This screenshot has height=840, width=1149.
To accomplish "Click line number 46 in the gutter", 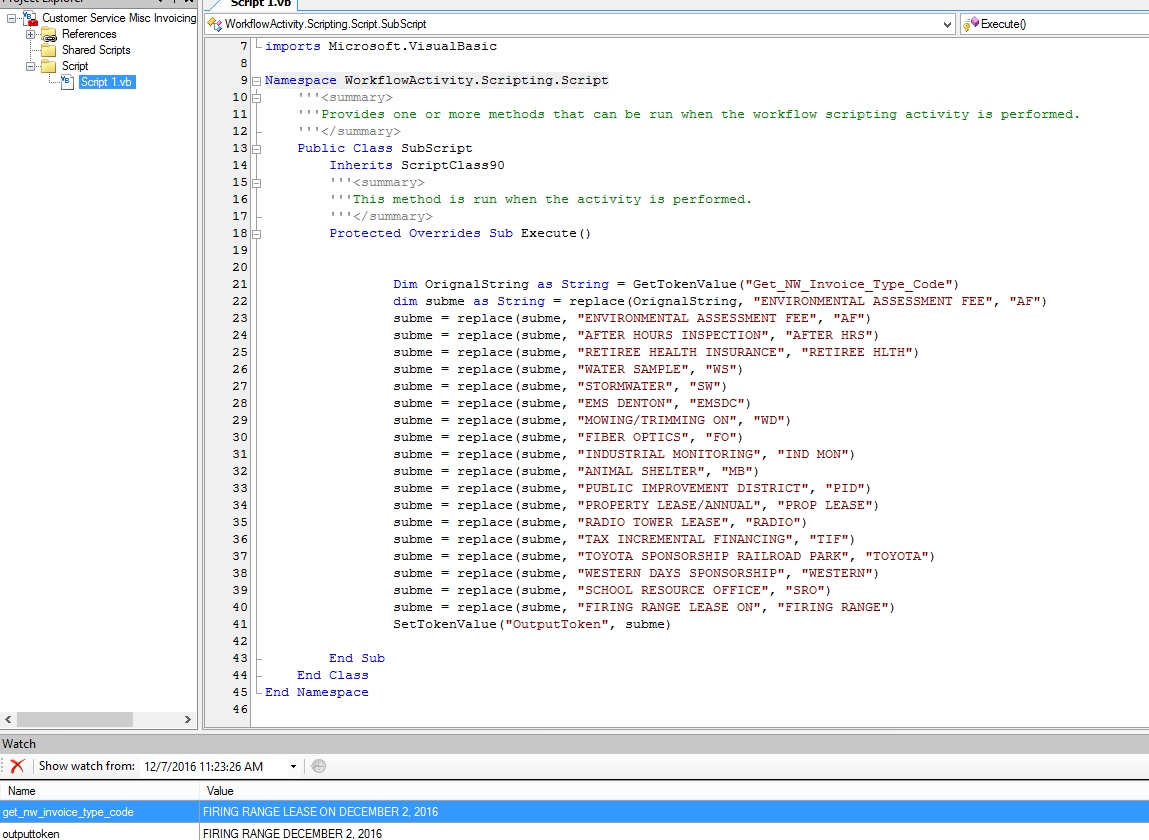I will tap(240, 710).
